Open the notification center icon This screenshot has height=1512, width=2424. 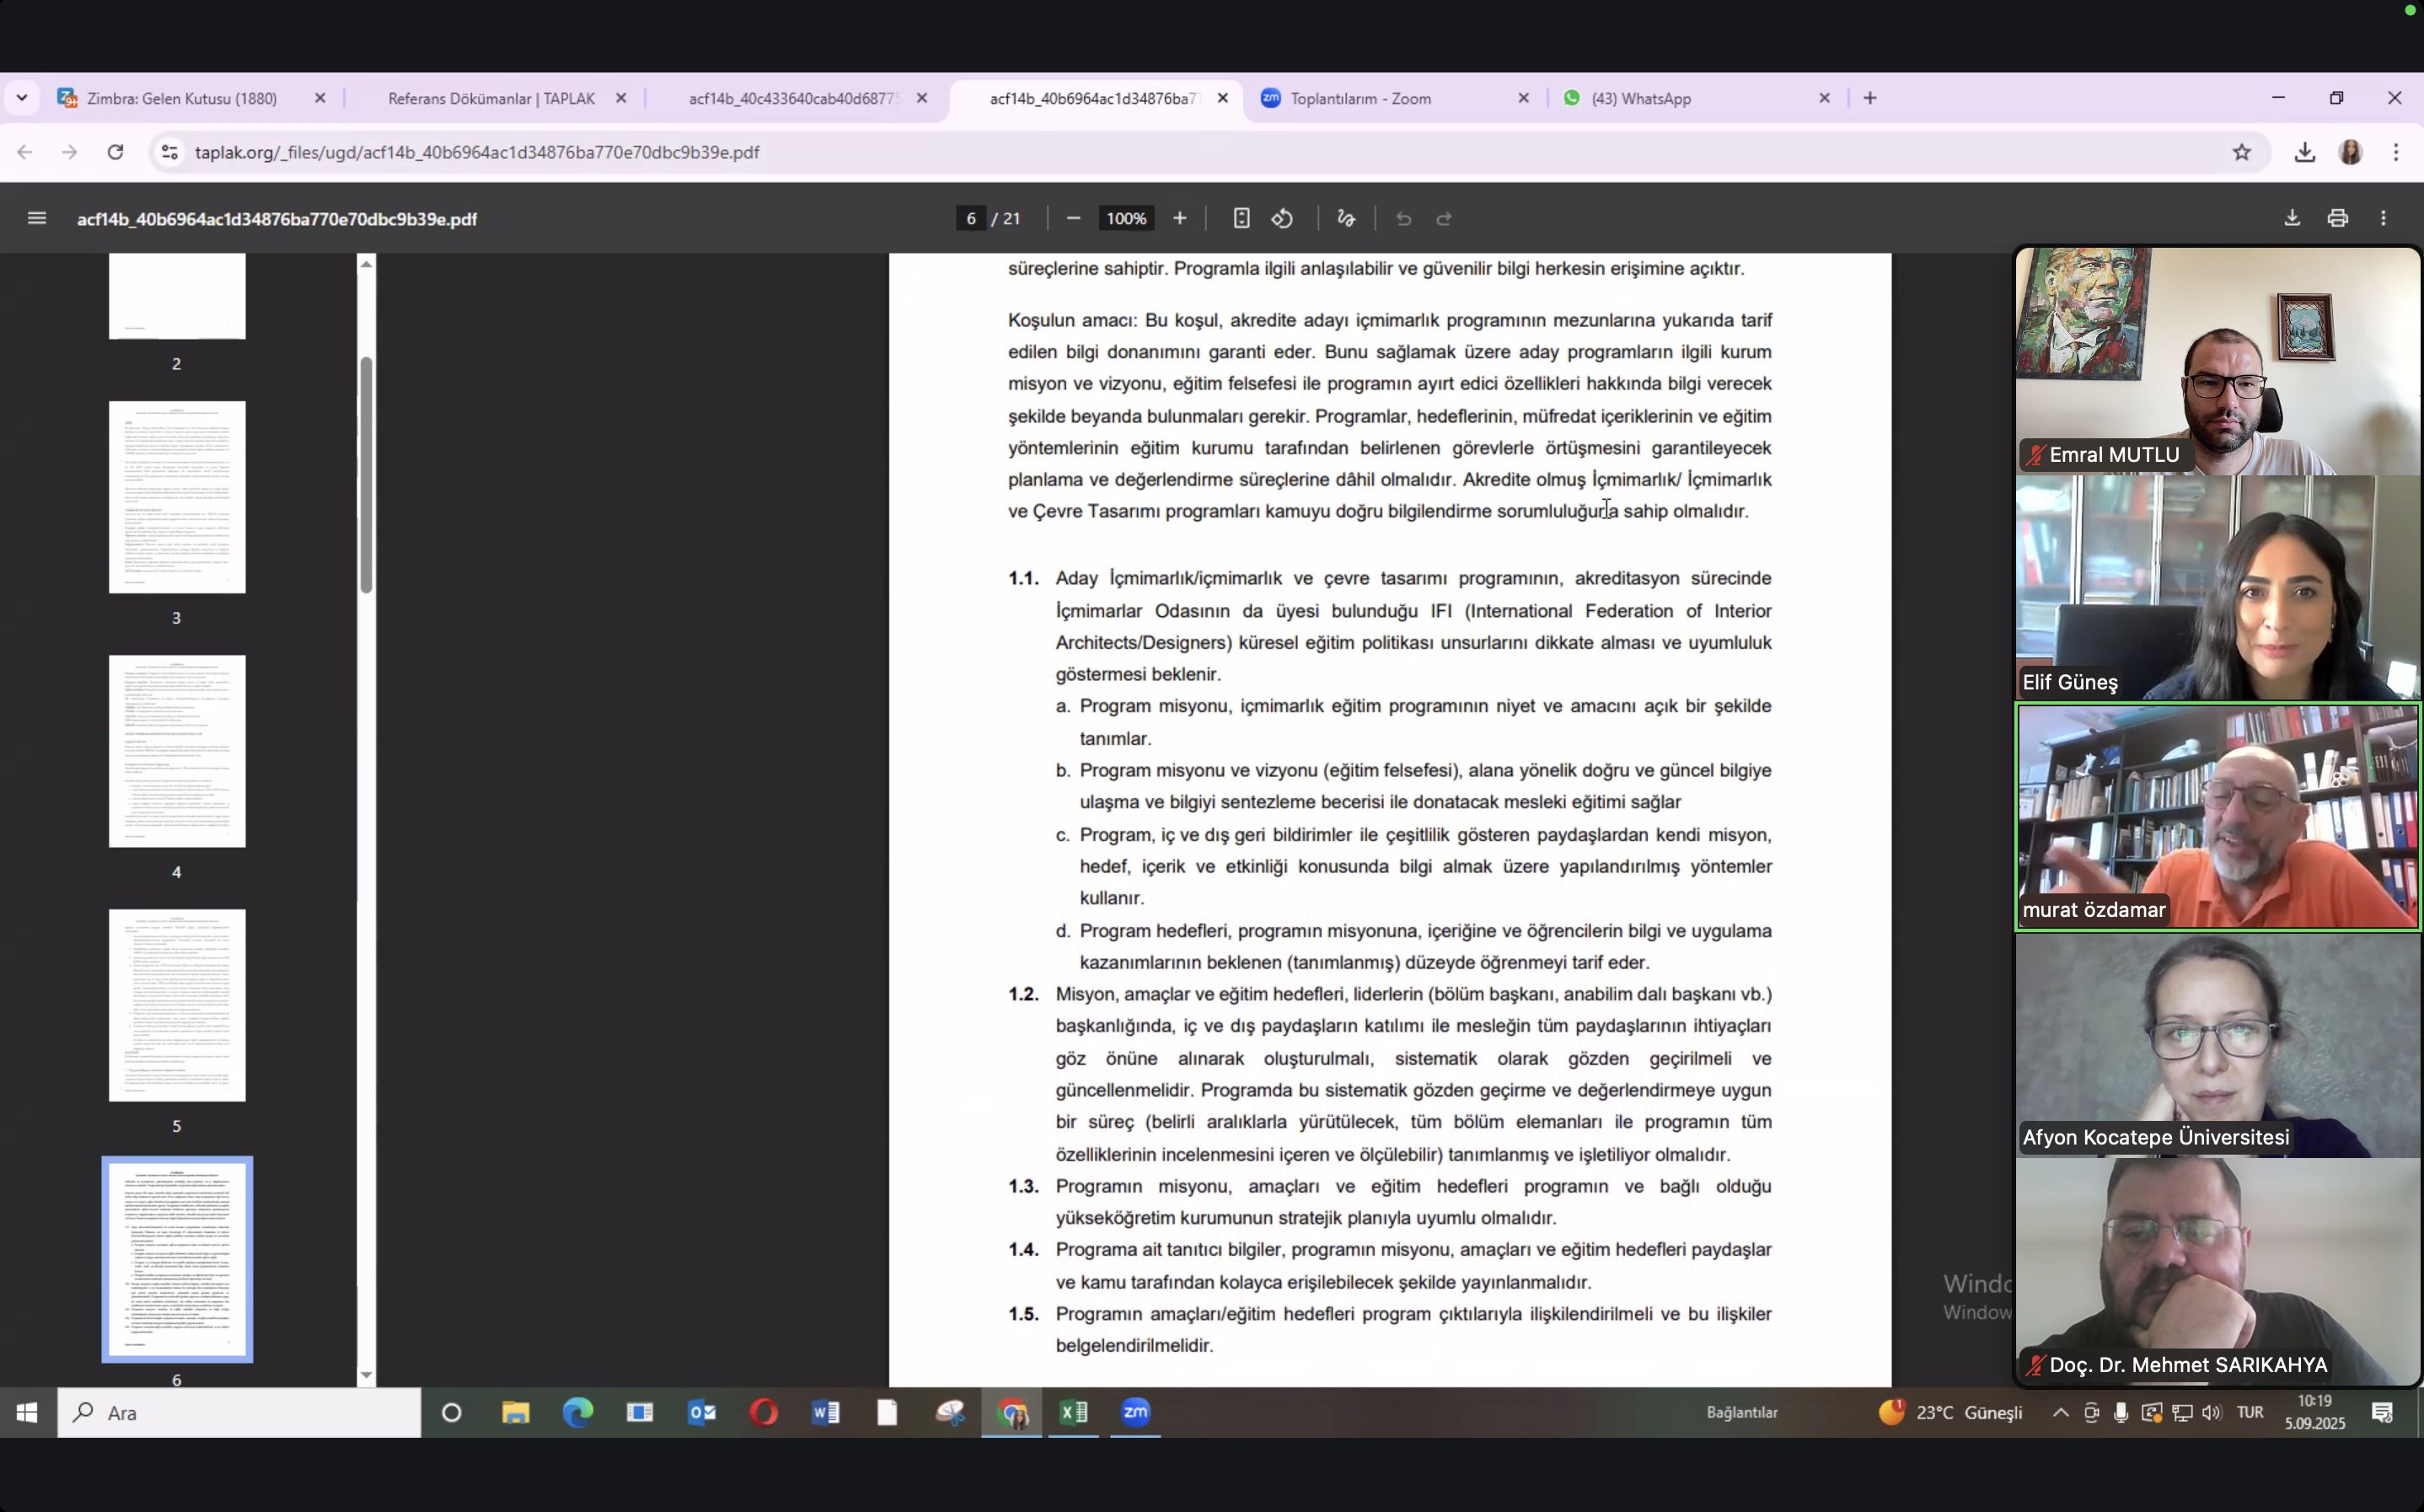click(x=2382, y=1412)
